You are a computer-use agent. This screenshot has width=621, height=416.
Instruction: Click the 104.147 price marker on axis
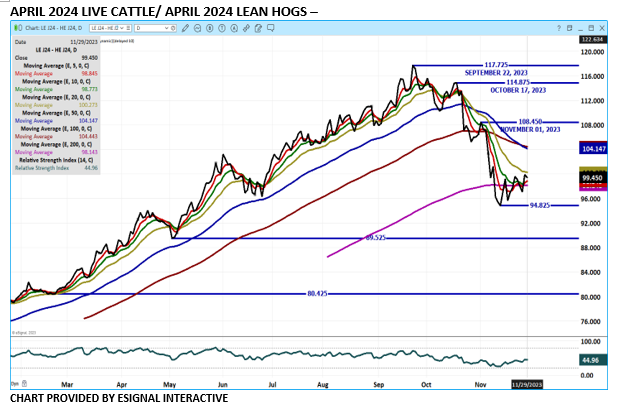pos(593,147)
